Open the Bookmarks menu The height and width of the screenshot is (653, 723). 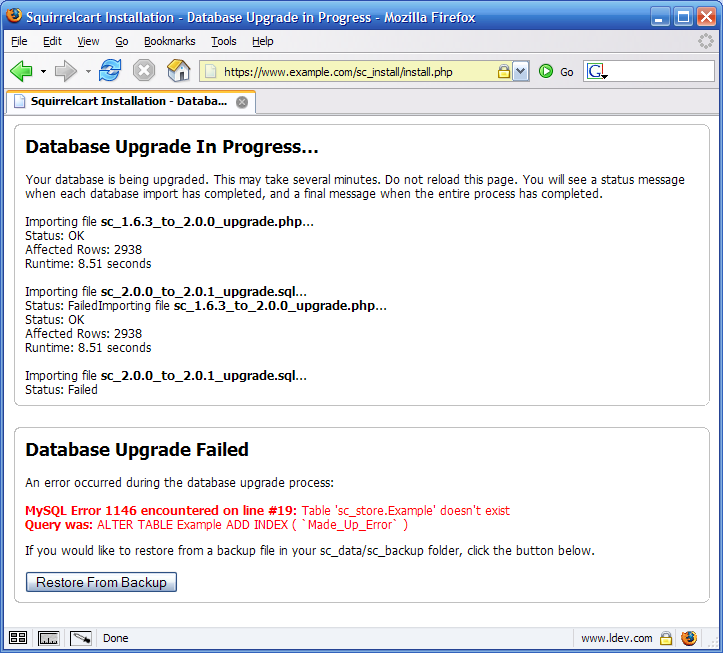pyautogui.click(x=169, y=41)
